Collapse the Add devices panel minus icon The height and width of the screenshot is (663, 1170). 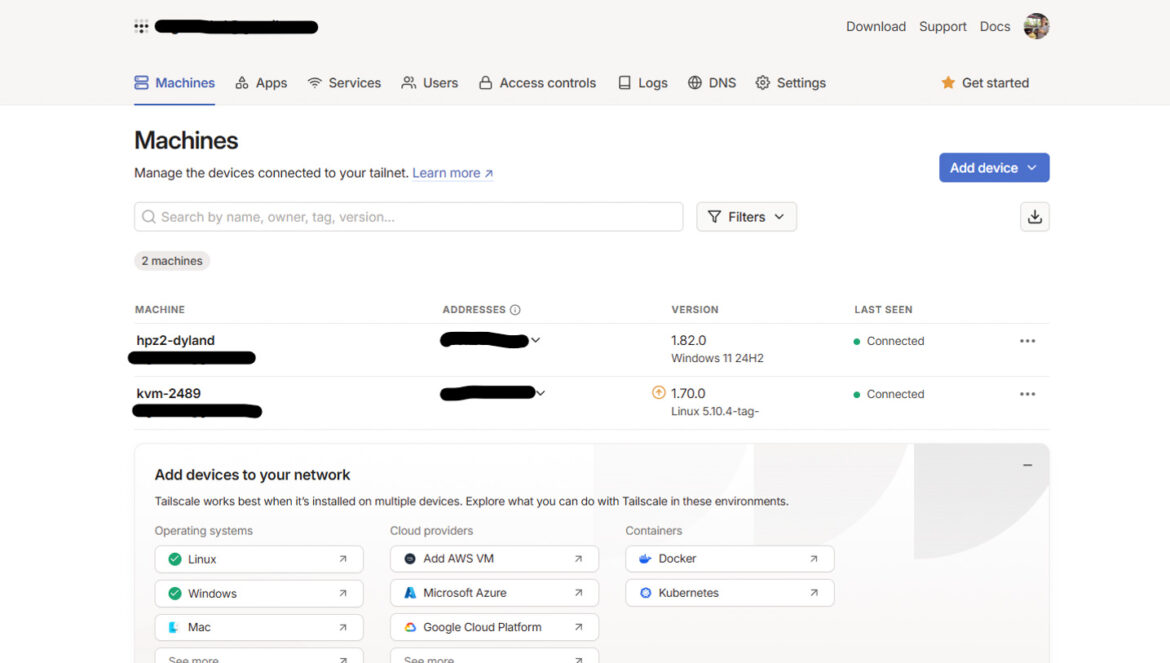pyautogui.click(x=1027, y=465)
